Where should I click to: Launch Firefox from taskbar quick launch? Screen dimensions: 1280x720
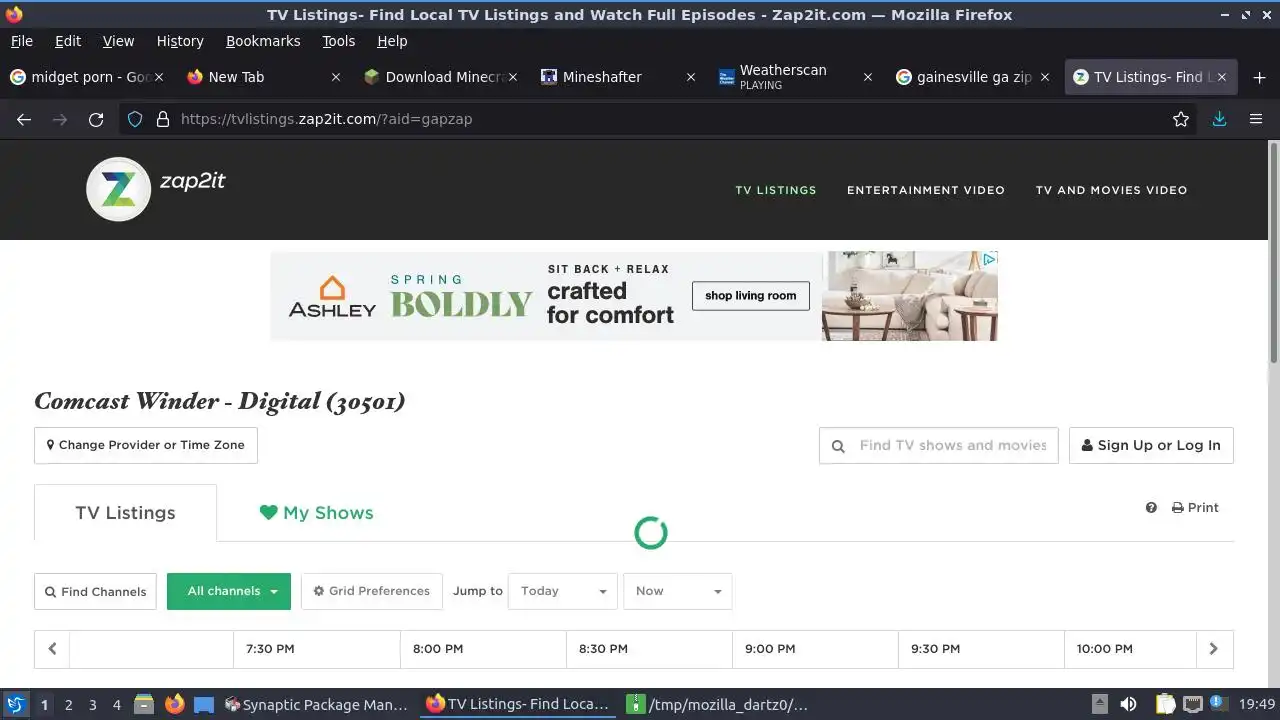[x=174, y=704]
